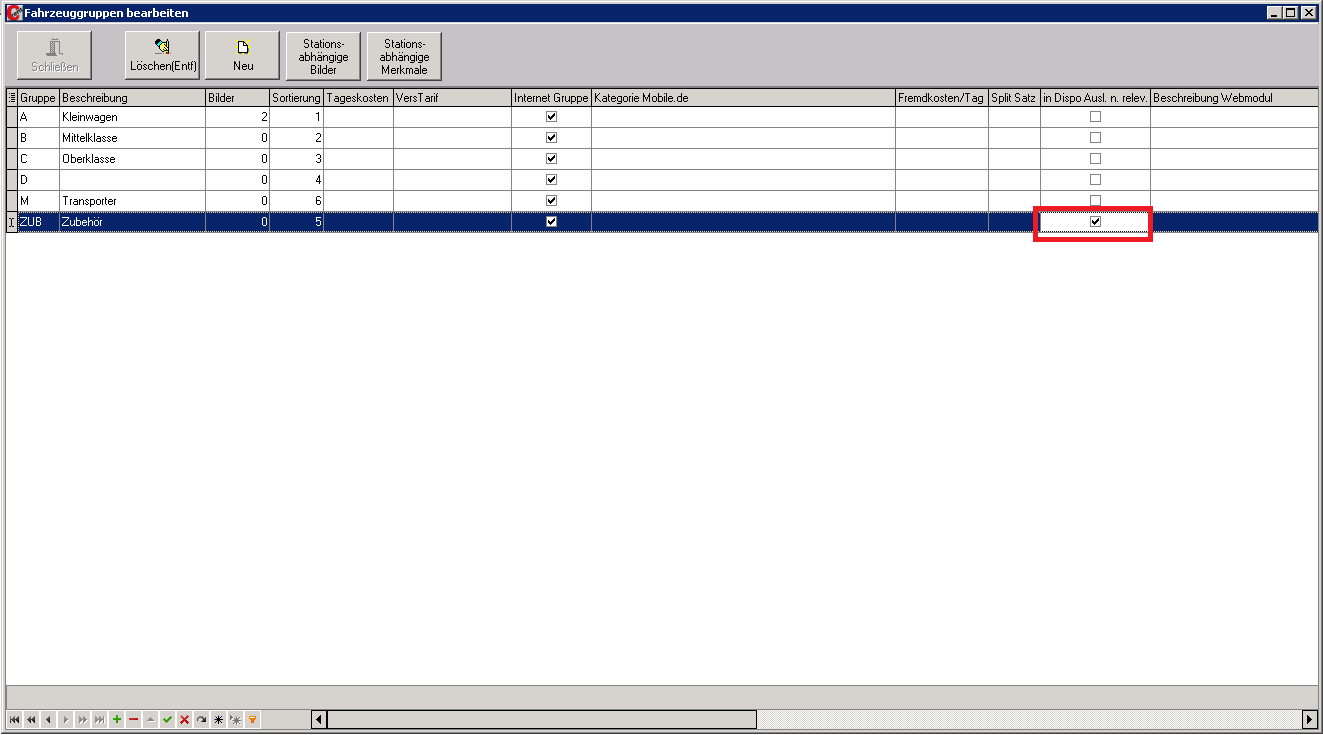Enable Dispo Ausl. n. relev. for Oberklasse
The height and width of the screenshot is (735, 1323).
[1095, 159]
